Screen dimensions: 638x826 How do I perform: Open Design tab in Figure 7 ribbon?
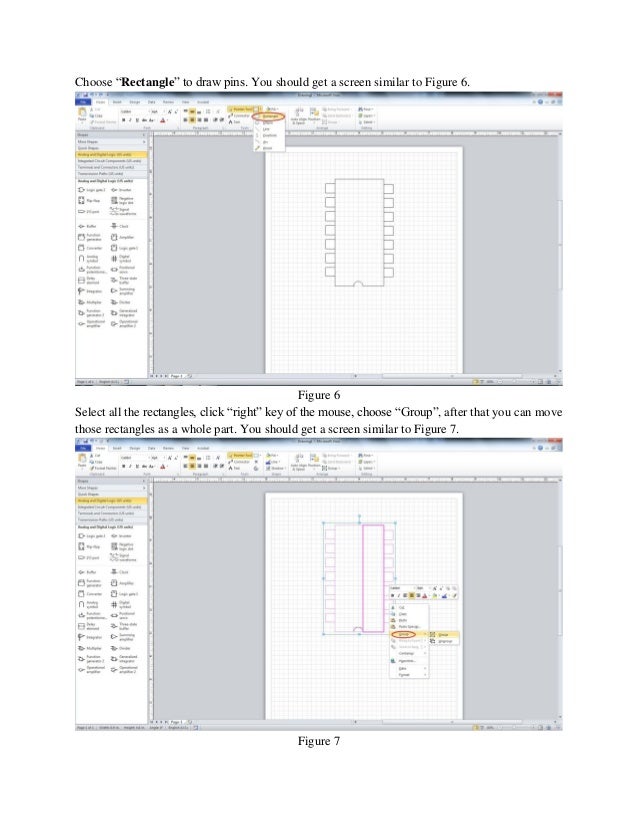(x=135, y=448)
